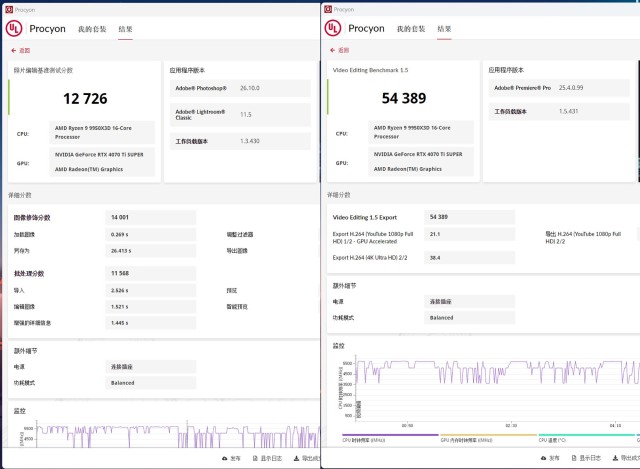Open 我的套装 tab in right window
The width and height of the screenshot is (640, 469).
tap(411, 29)
